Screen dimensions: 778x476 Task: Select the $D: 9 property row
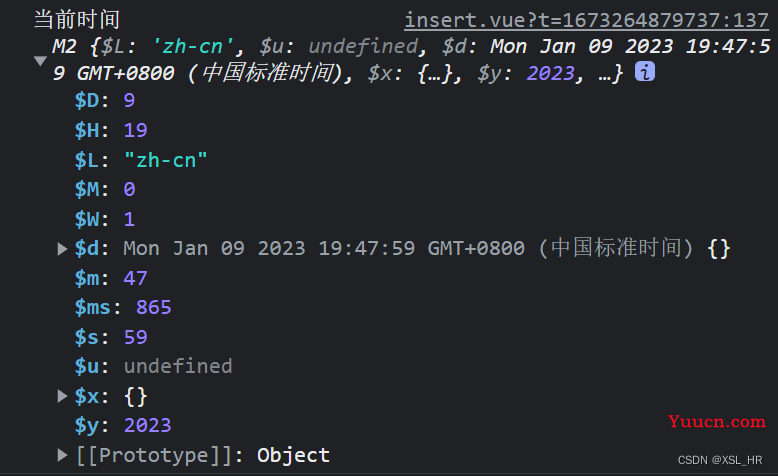click(105, 100)
